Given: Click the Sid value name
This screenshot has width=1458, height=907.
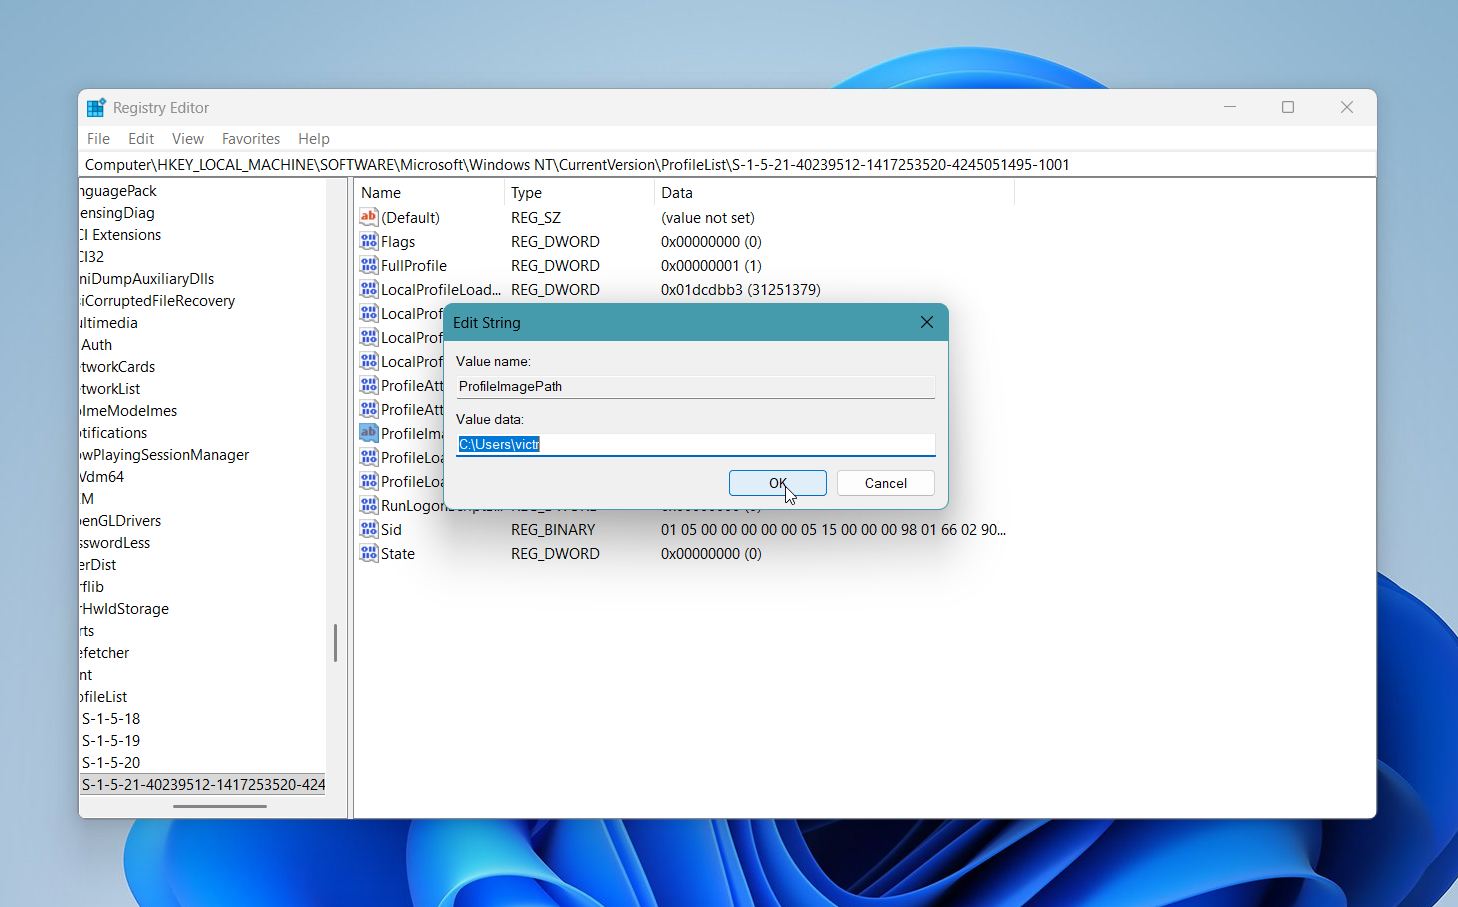Looking at the screenshot, I should click(391, 529).
